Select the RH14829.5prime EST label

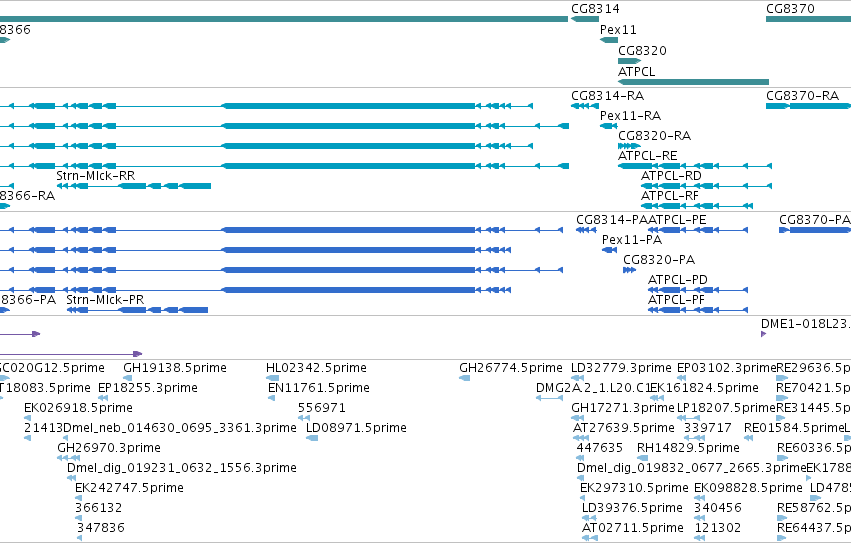pos(688,449)
